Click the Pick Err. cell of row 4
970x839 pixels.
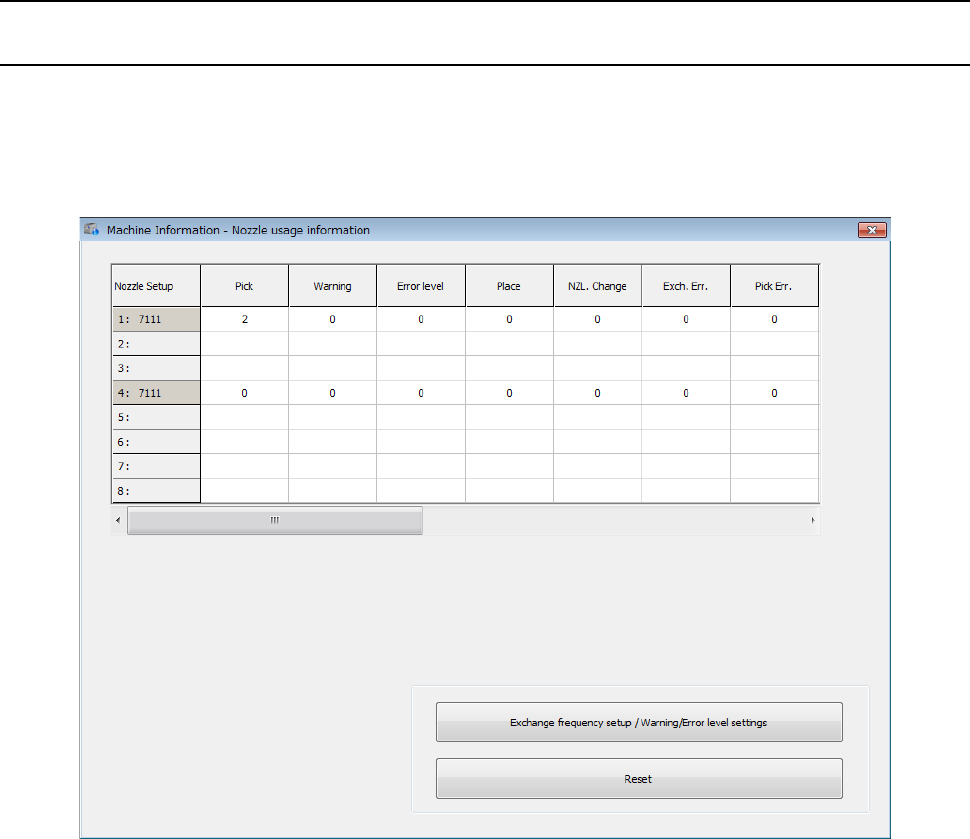775,393
